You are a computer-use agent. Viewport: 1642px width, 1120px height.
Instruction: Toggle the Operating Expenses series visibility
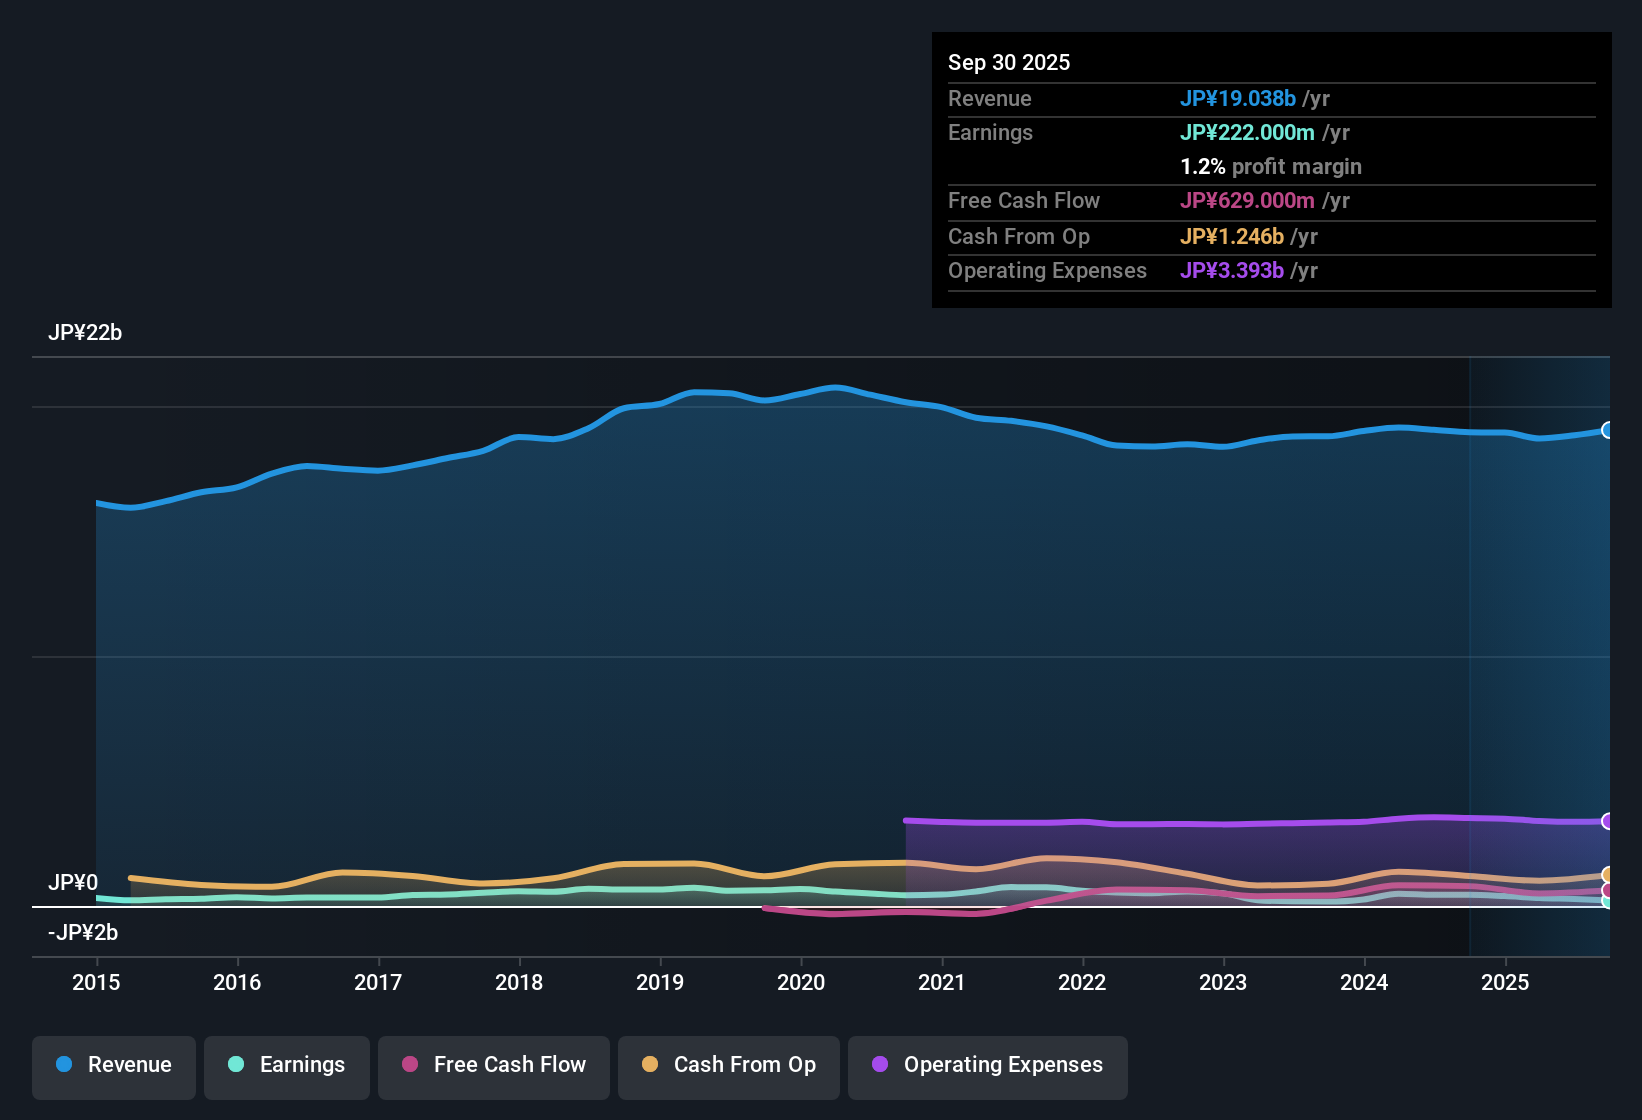(x=987, y=1065)
